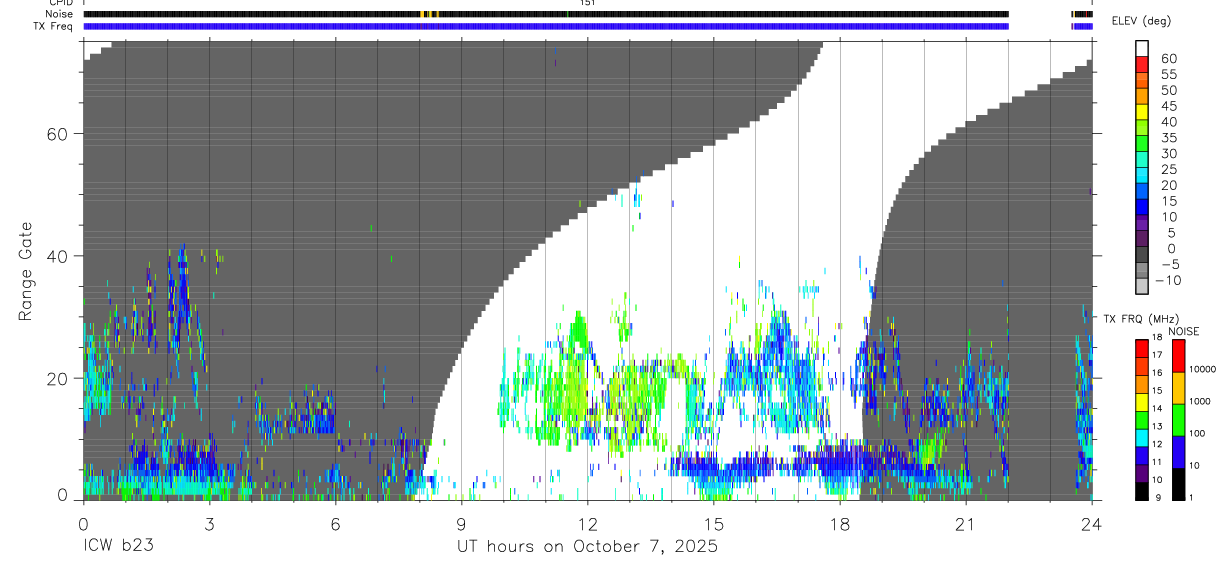The width and height of the screenshot is (1228, 567).
Task: Click blue swatch in NOISE colorbar
Action: point(1177,451)
